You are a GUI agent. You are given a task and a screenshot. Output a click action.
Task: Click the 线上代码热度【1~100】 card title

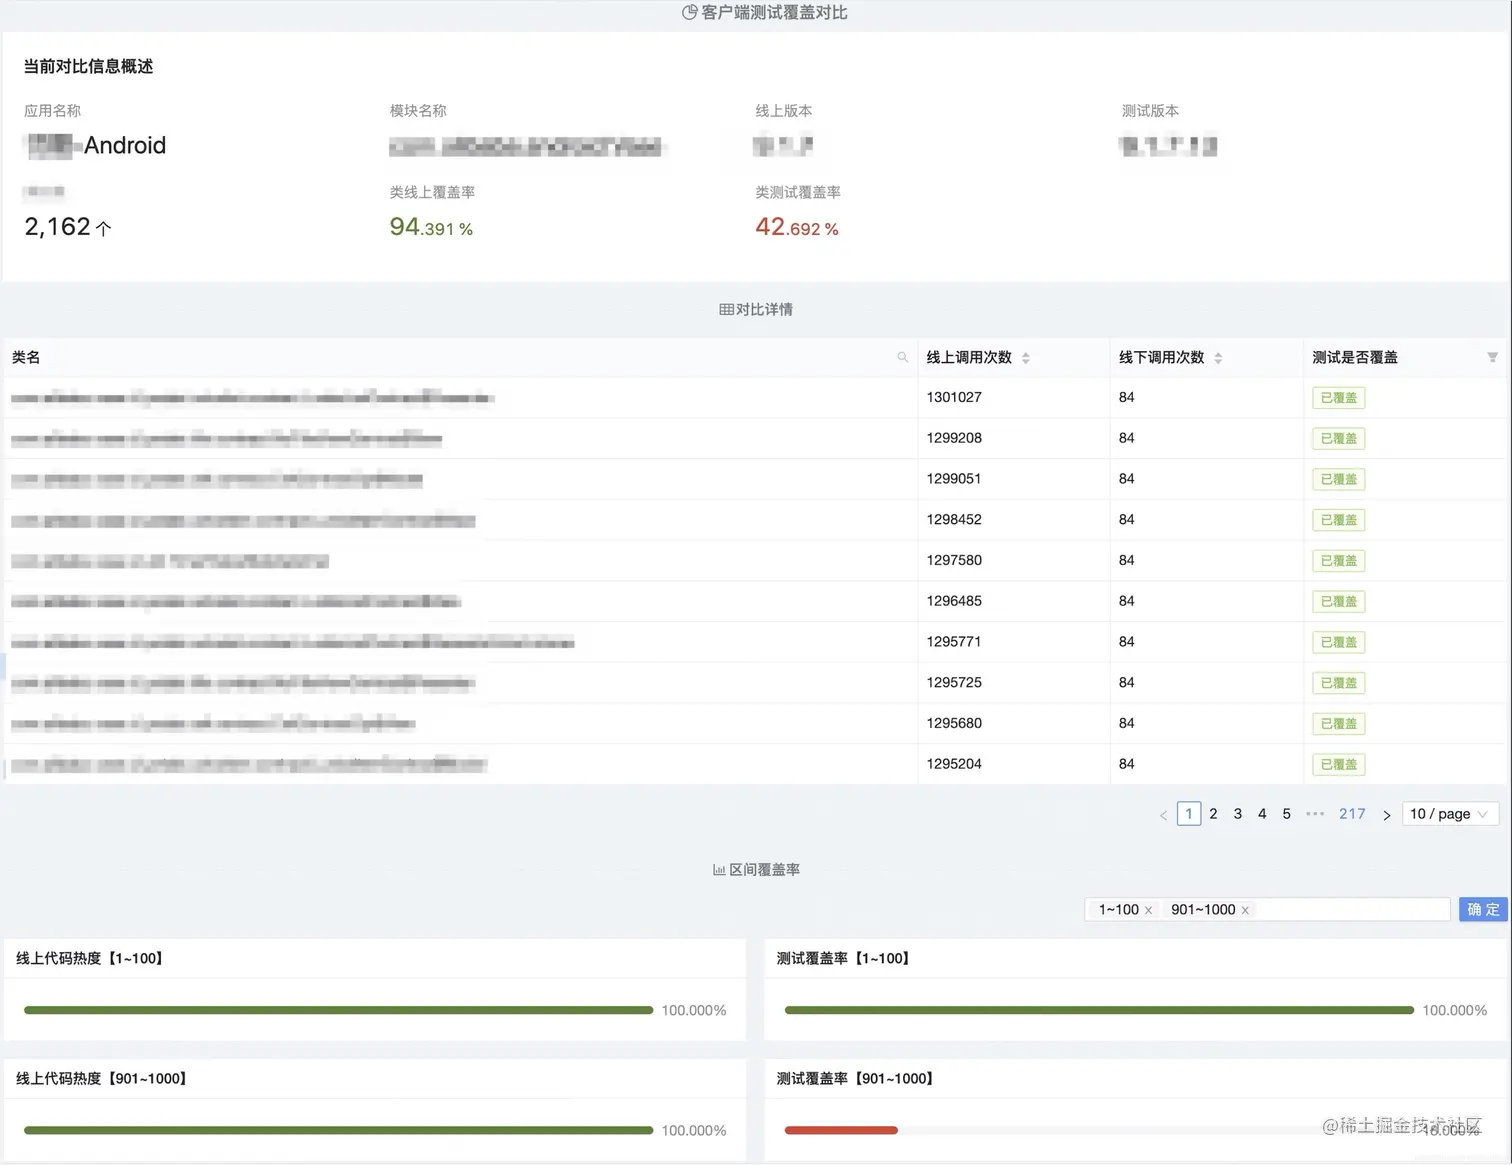pyautogui.click(x=90, y=958)
